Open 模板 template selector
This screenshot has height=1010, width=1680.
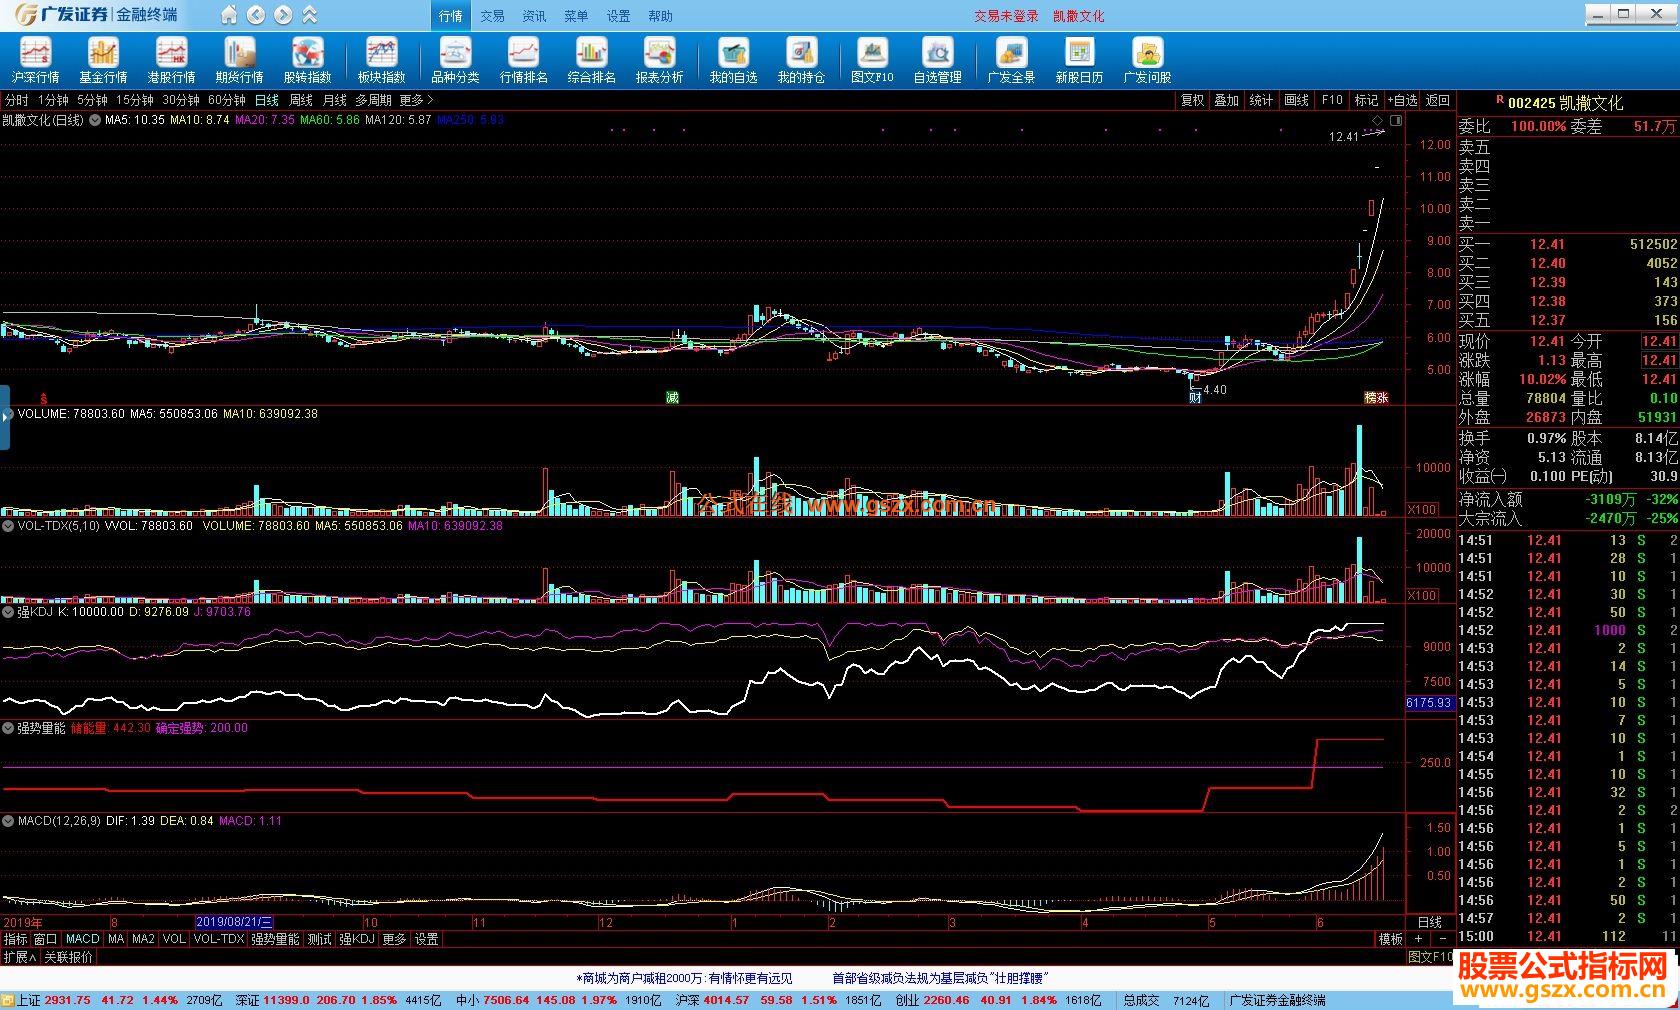[x=1390, y=939]
